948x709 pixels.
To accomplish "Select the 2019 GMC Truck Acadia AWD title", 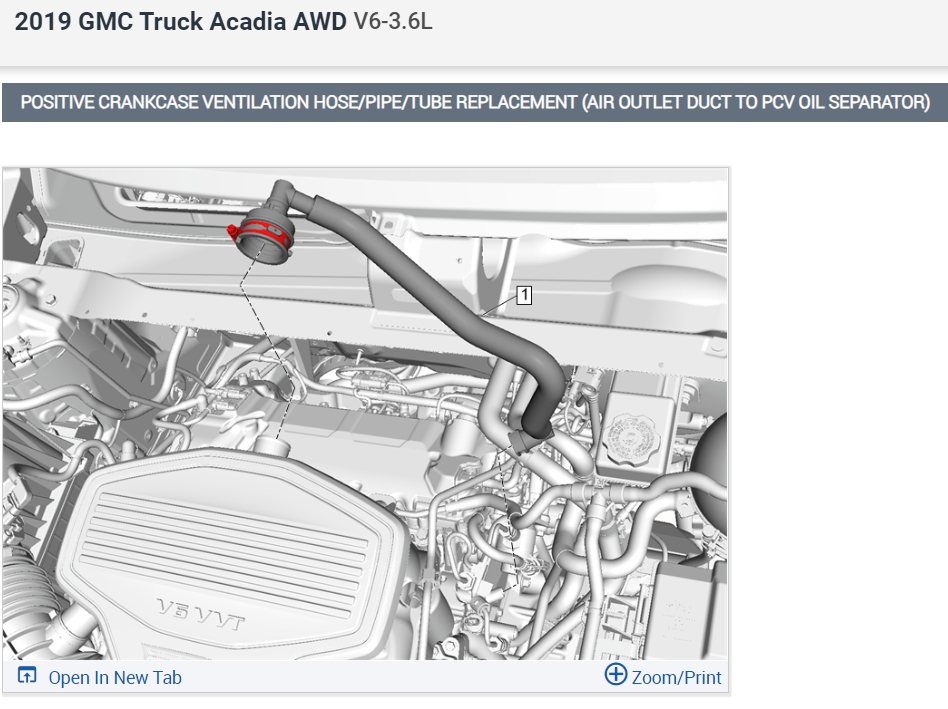I will (x=180, y=22).
